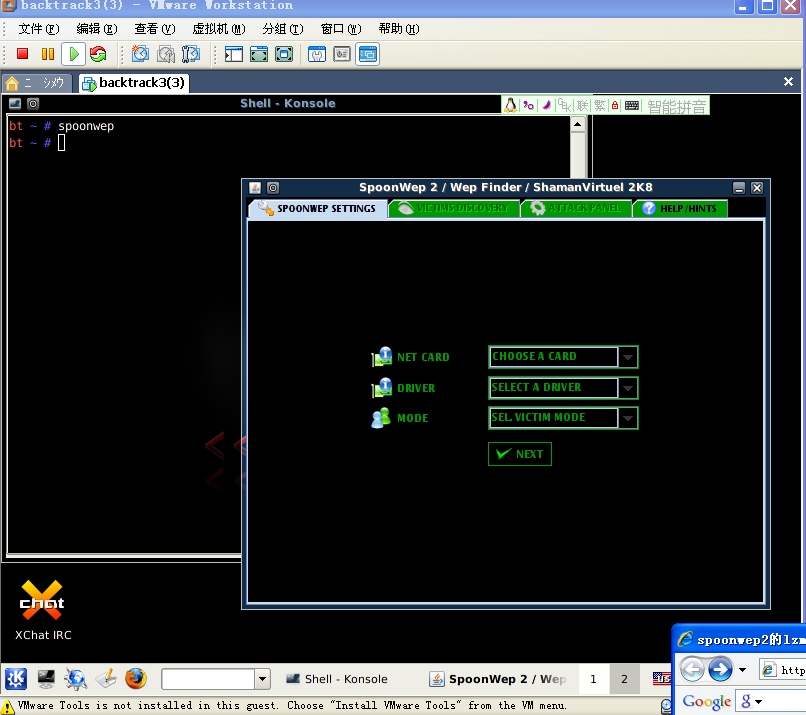Toggle the 联 association mode in input bar

click(582, 105)
